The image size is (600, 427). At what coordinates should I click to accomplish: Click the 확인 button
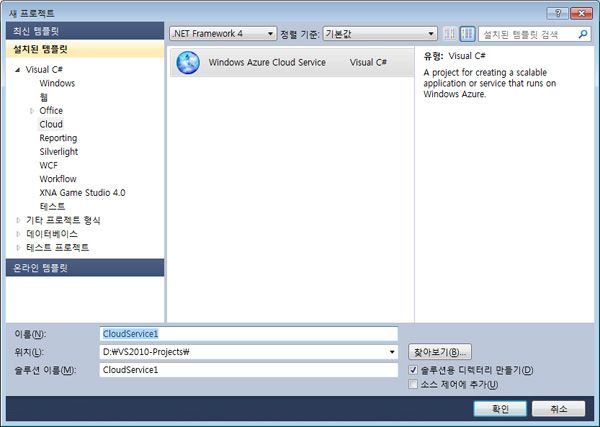pos(500,409)
